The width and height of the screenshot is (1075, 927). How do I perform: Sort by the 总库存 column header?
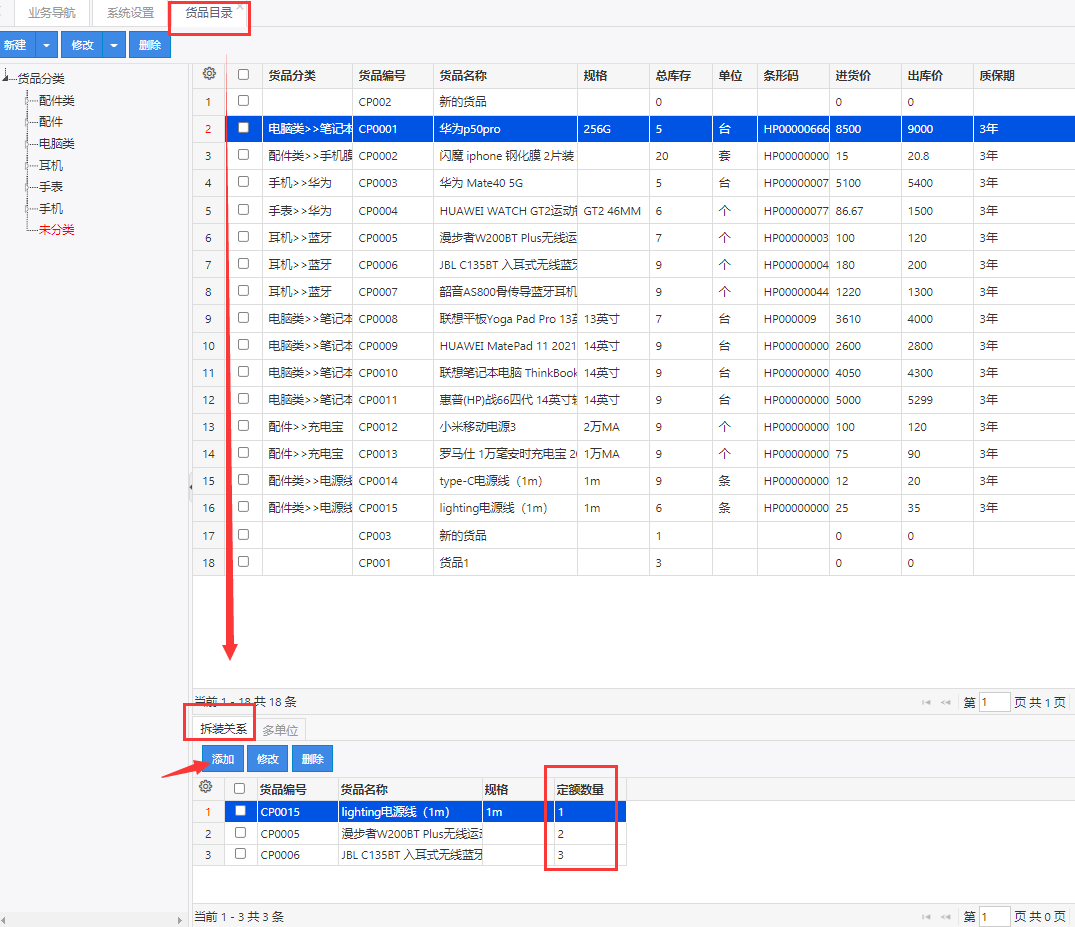pos(681,75)
